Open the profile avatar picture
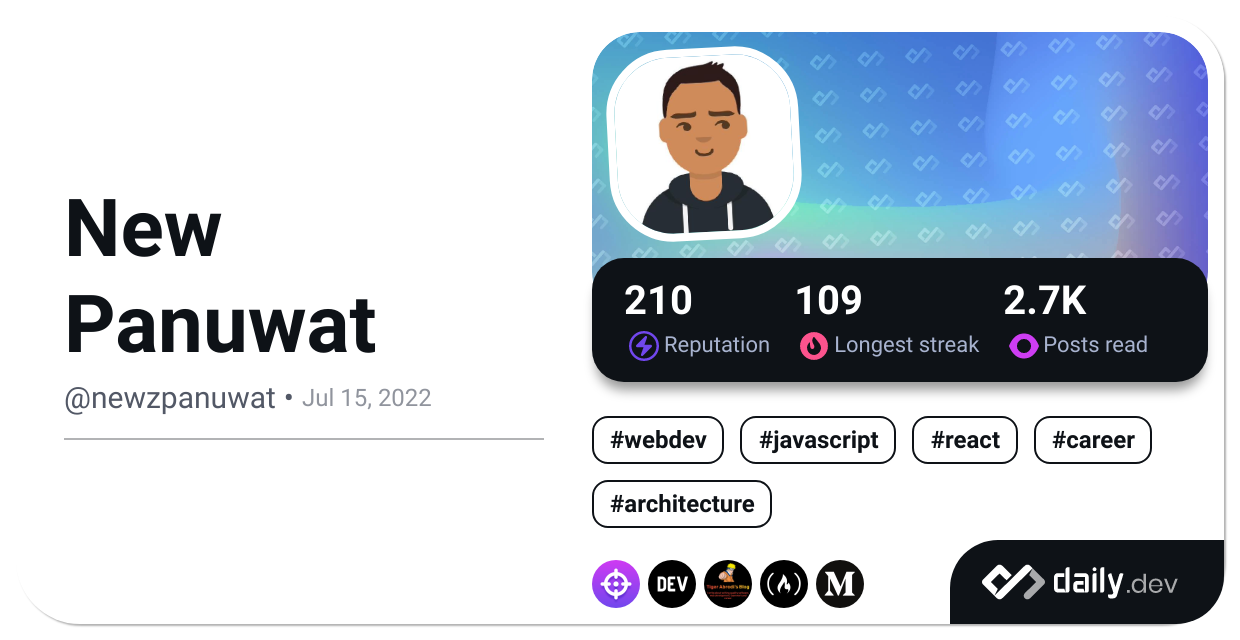This screenshot has height=640, width=1240. coord(706,143)
